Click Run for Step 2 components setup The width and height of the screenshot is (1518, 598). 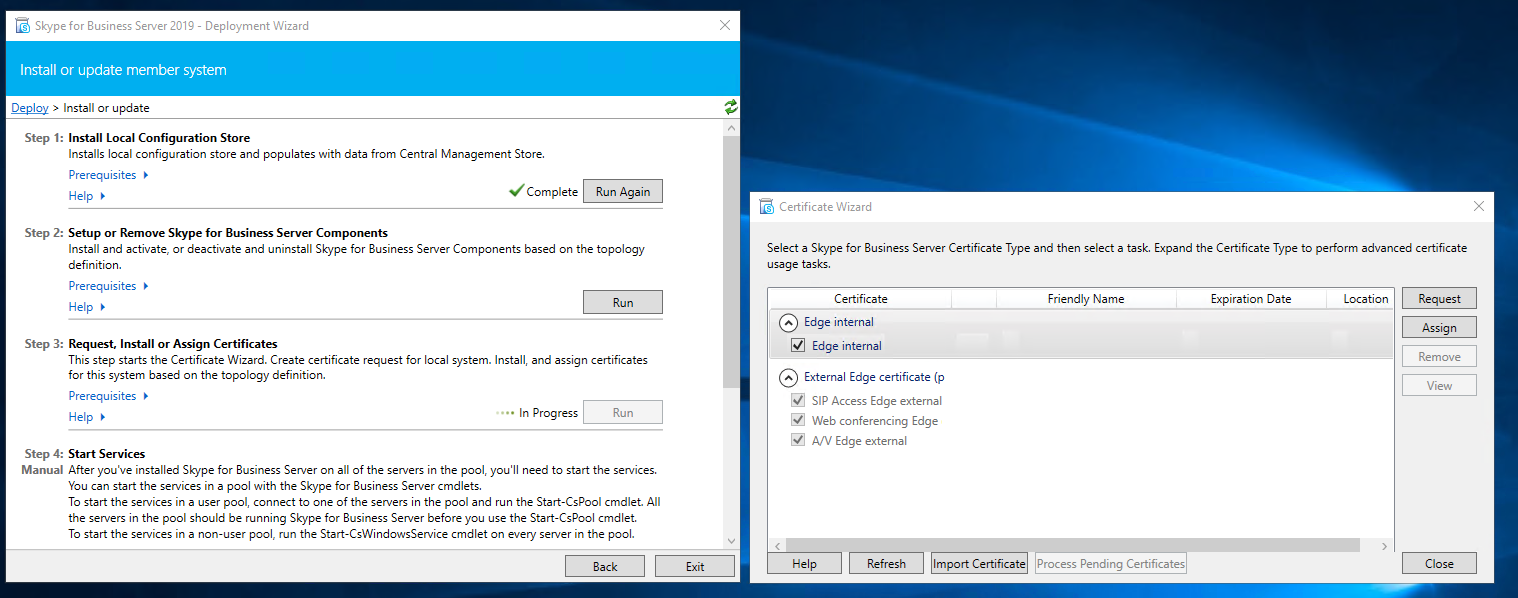[x=622, y=302]
